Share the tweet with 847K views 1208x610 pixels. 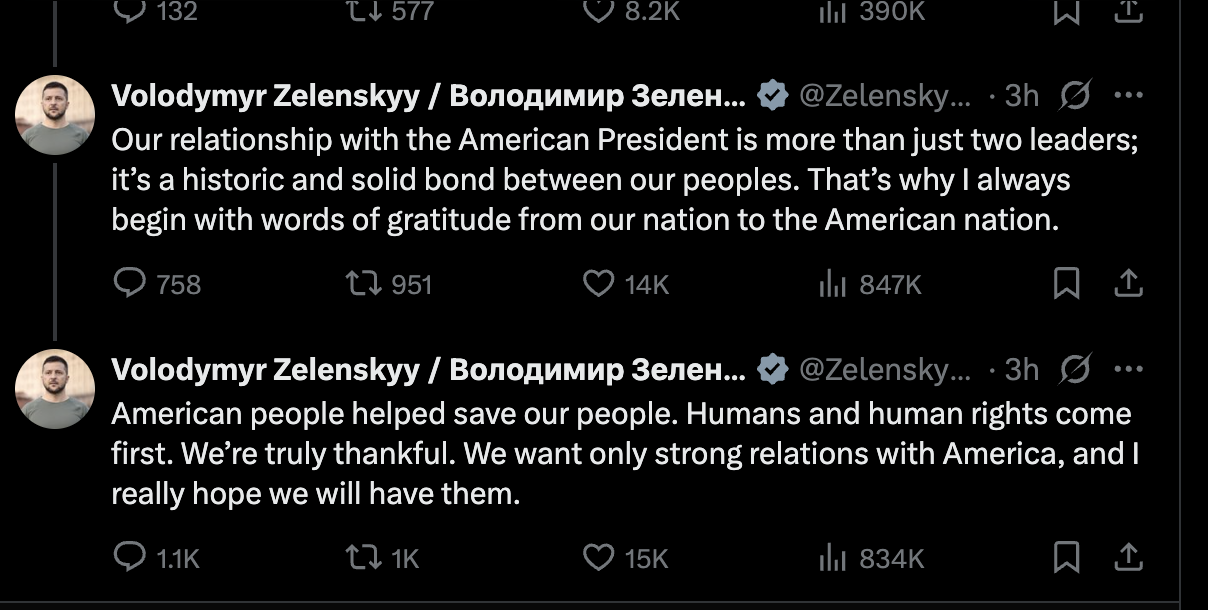coord(1128,285)
